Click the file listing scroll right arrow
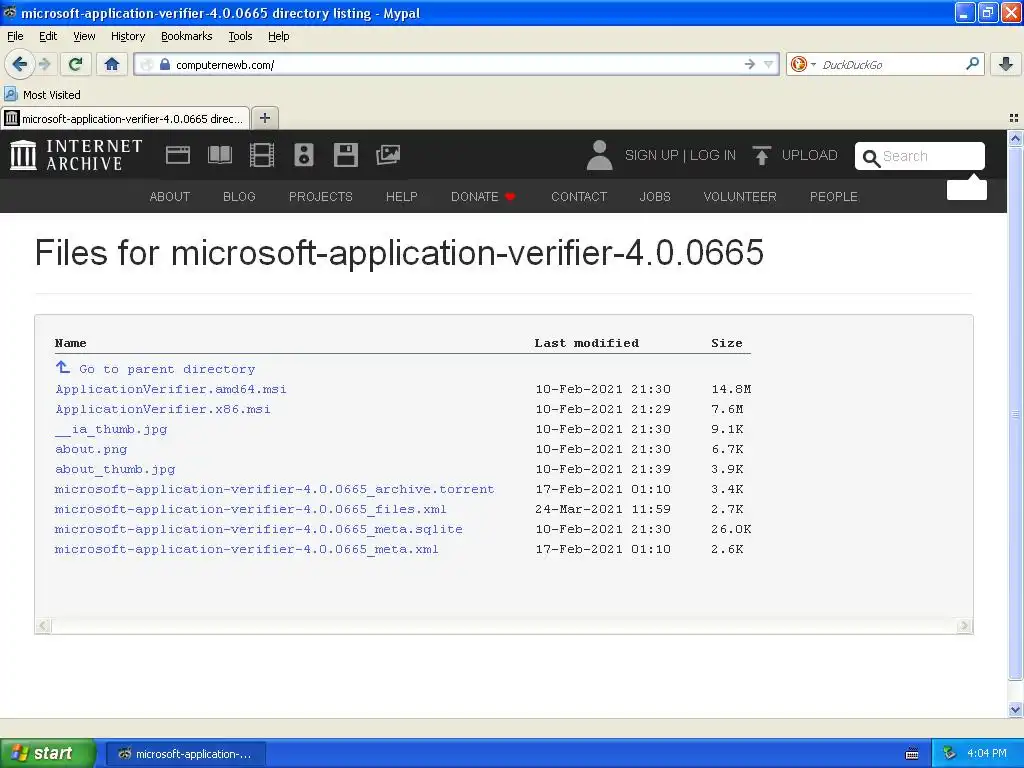 pyautogui.click(x=965, y=626)
